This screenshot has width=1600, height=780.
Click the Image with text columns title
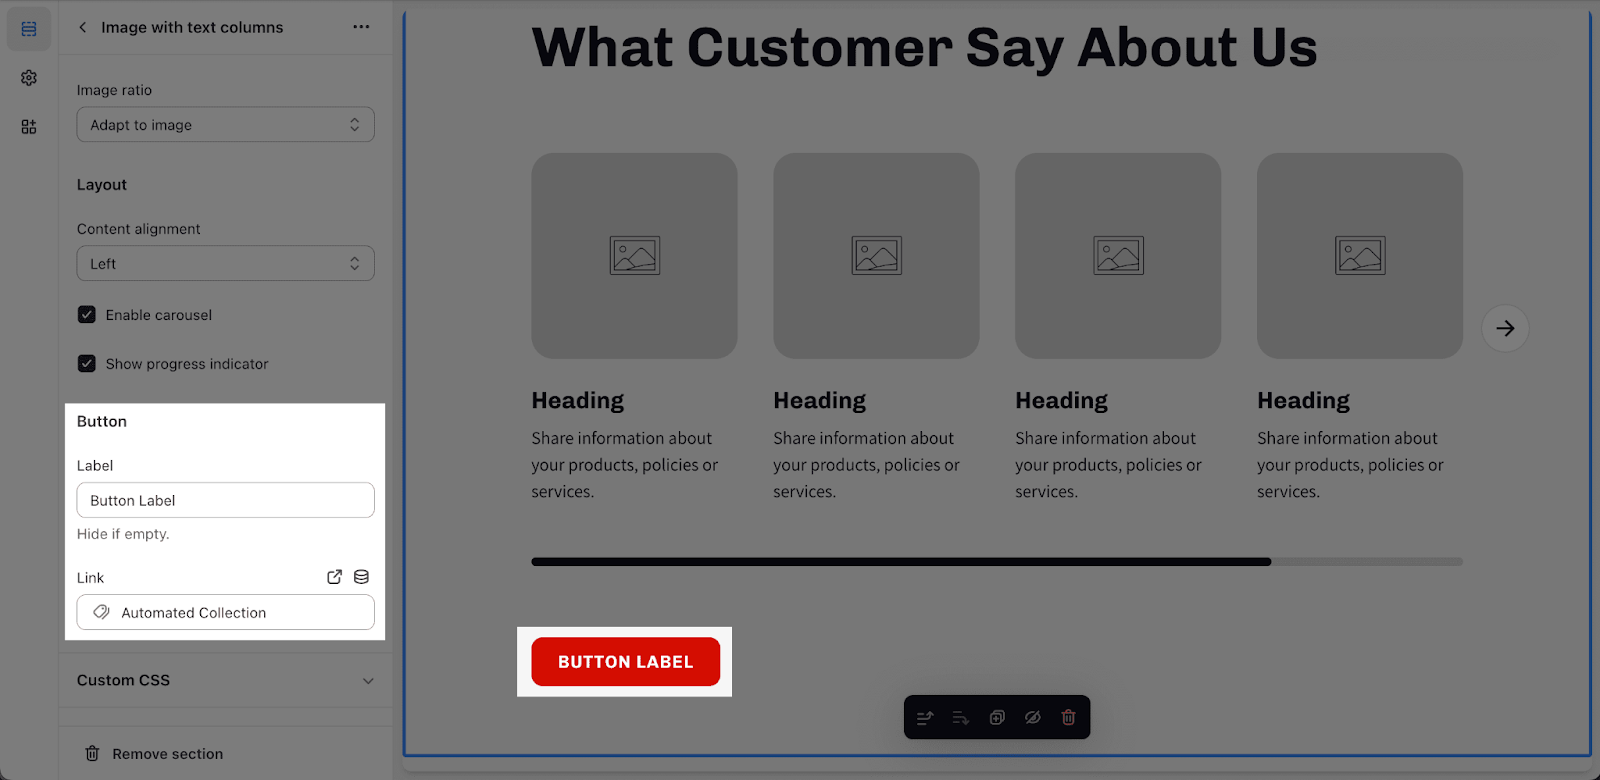[192, 28]
